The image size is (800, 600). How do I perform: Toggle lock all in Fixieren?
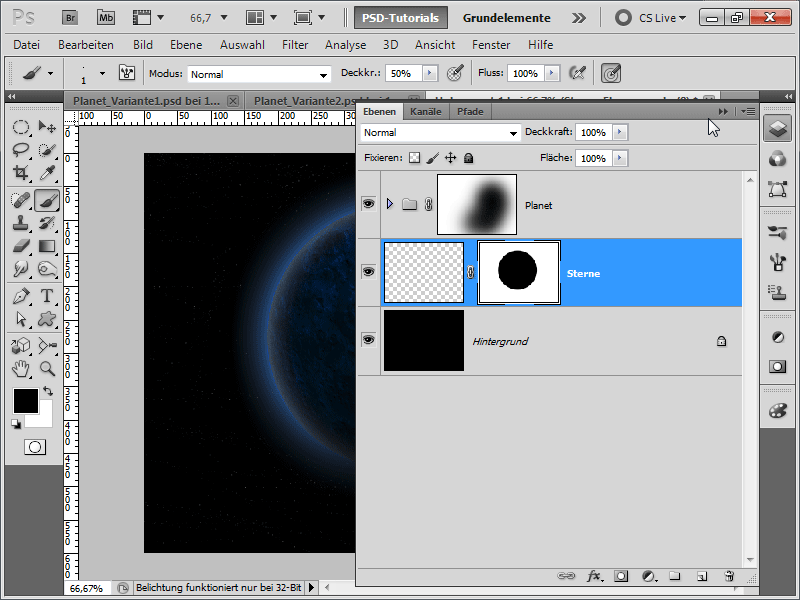pyautogui.click(x=468, y=158)
